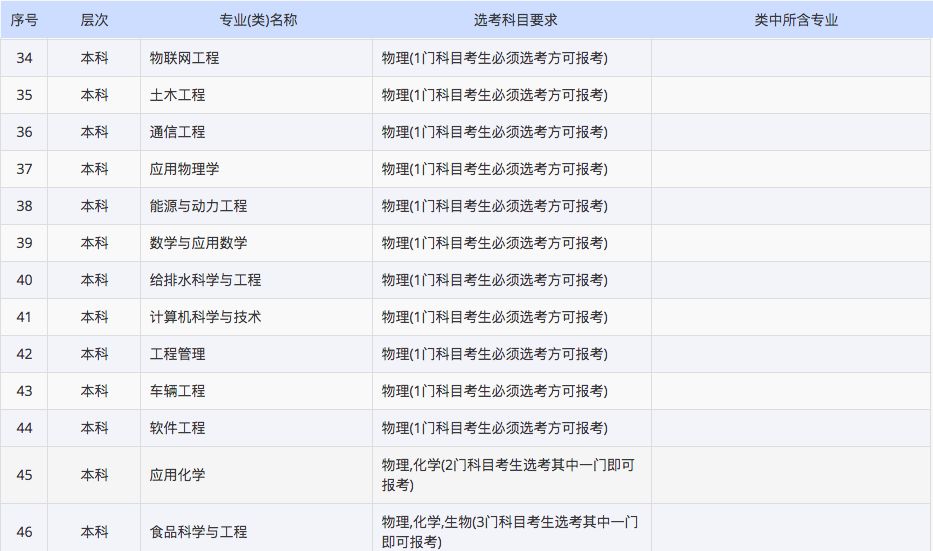Click row number 42 cell

(24, 354)
